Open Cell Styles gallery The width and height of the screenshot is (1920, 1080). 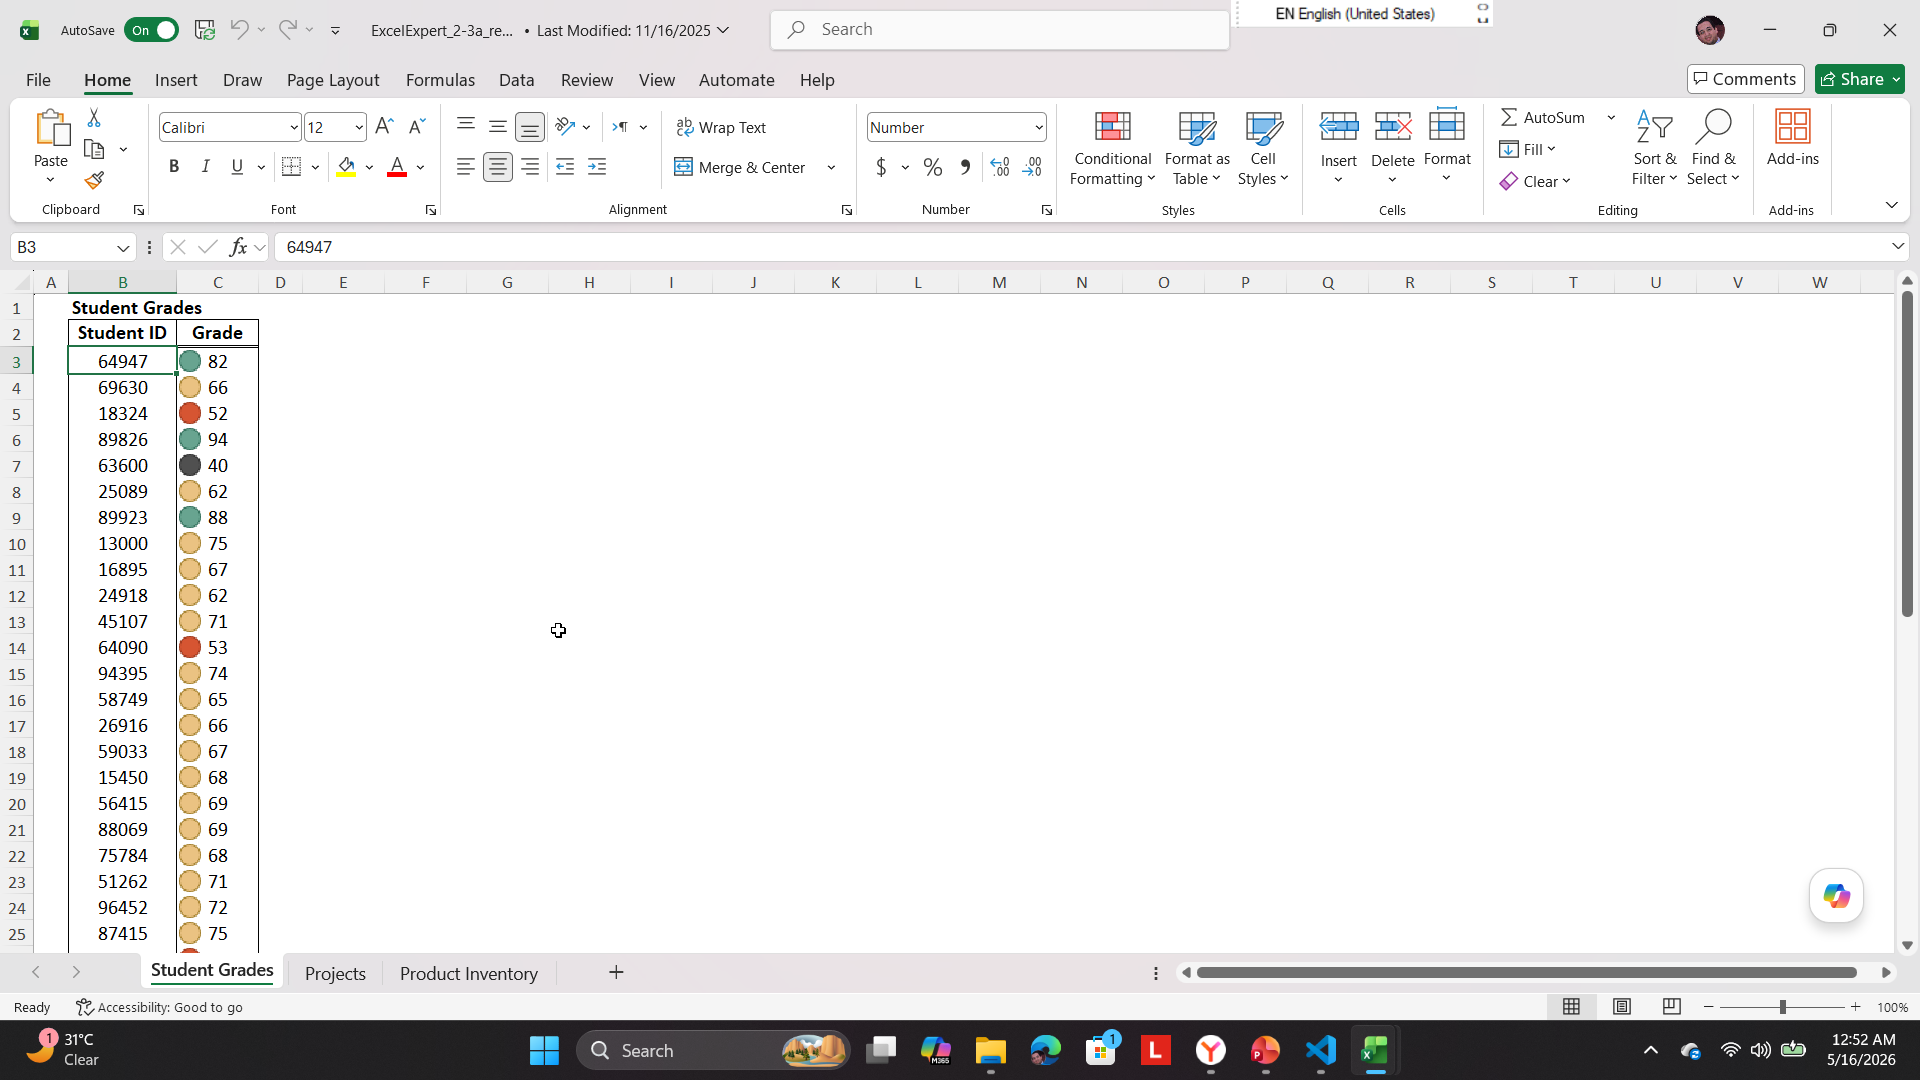point(1263,148)
